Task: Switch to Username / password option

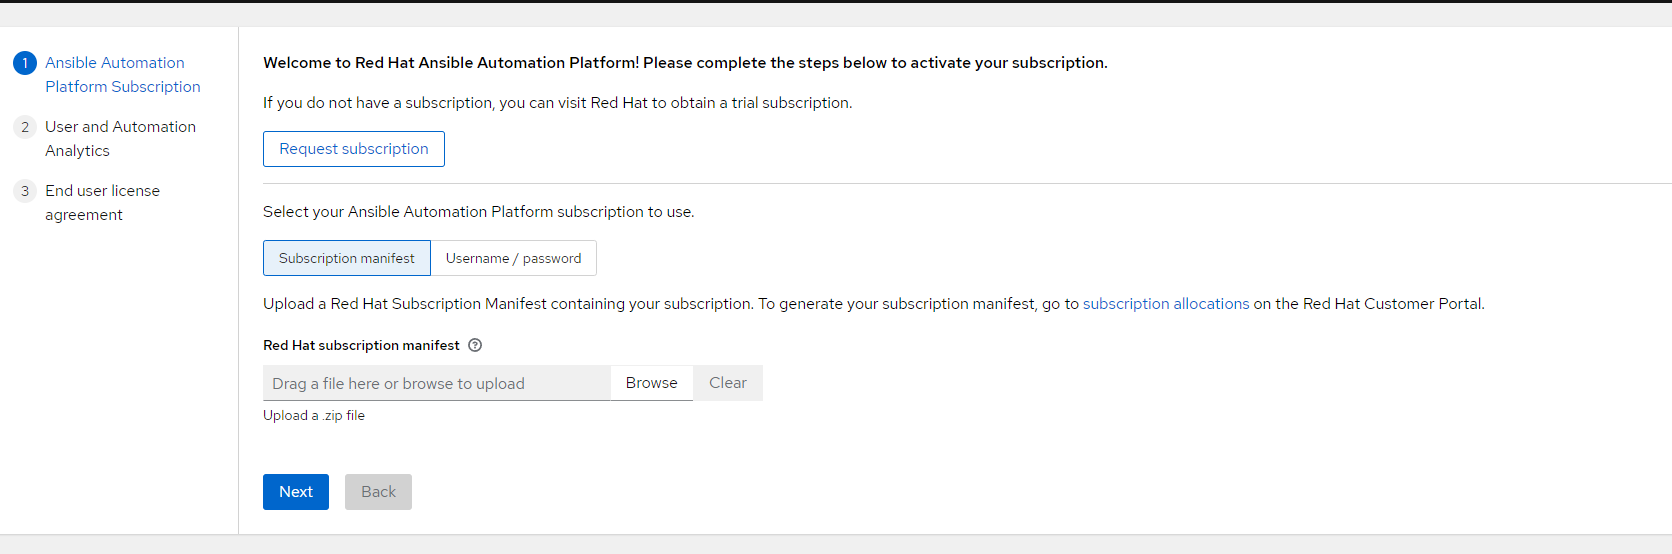Action: coord(513,258)
